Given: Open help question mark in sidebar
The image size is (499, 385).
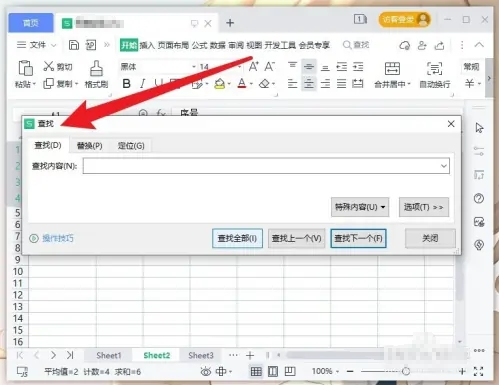Looking at the screenshot, I should point(479,199).
